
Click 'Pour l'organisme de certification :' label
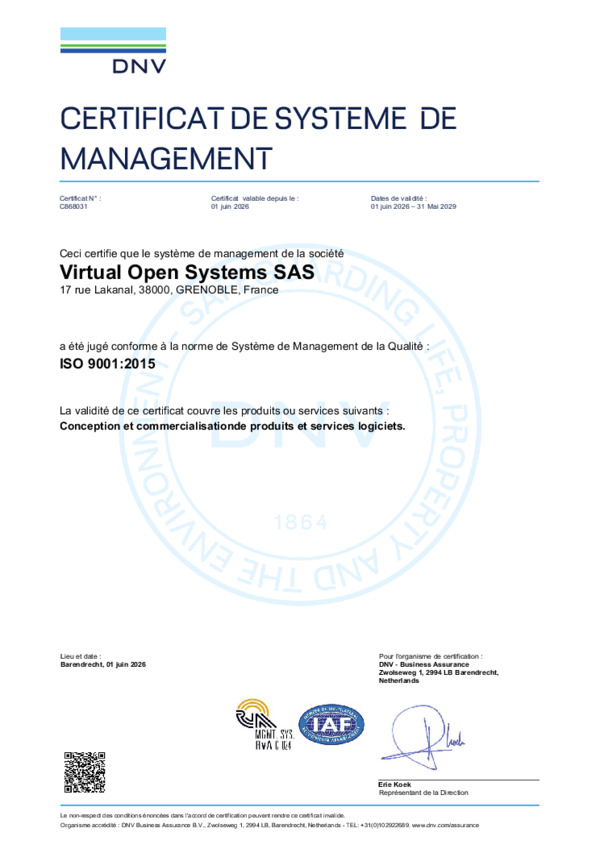[430, 656]
